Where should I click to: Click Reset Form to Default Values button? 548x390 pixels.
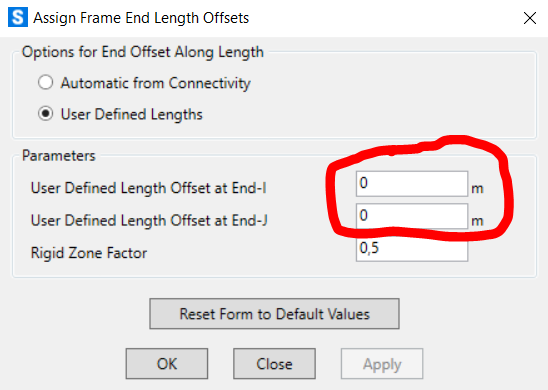click(274, 313)
